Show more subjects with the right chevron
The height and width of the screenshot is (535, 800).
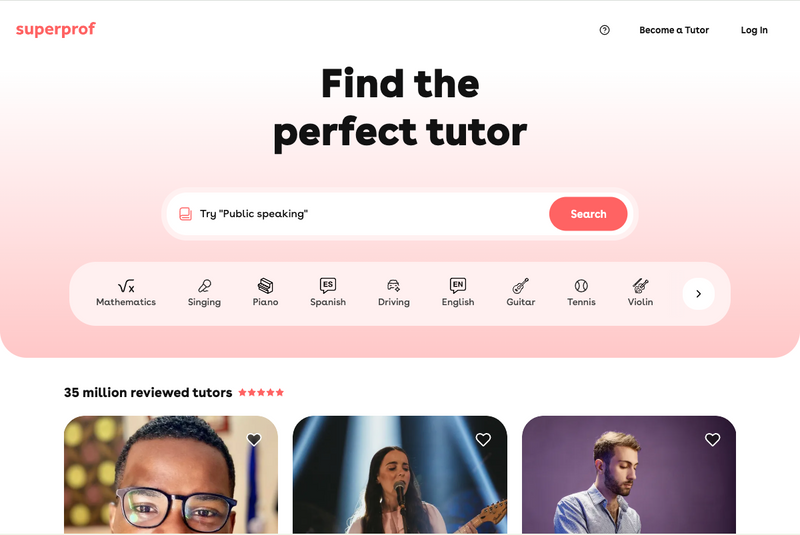[x=698, y=294]
